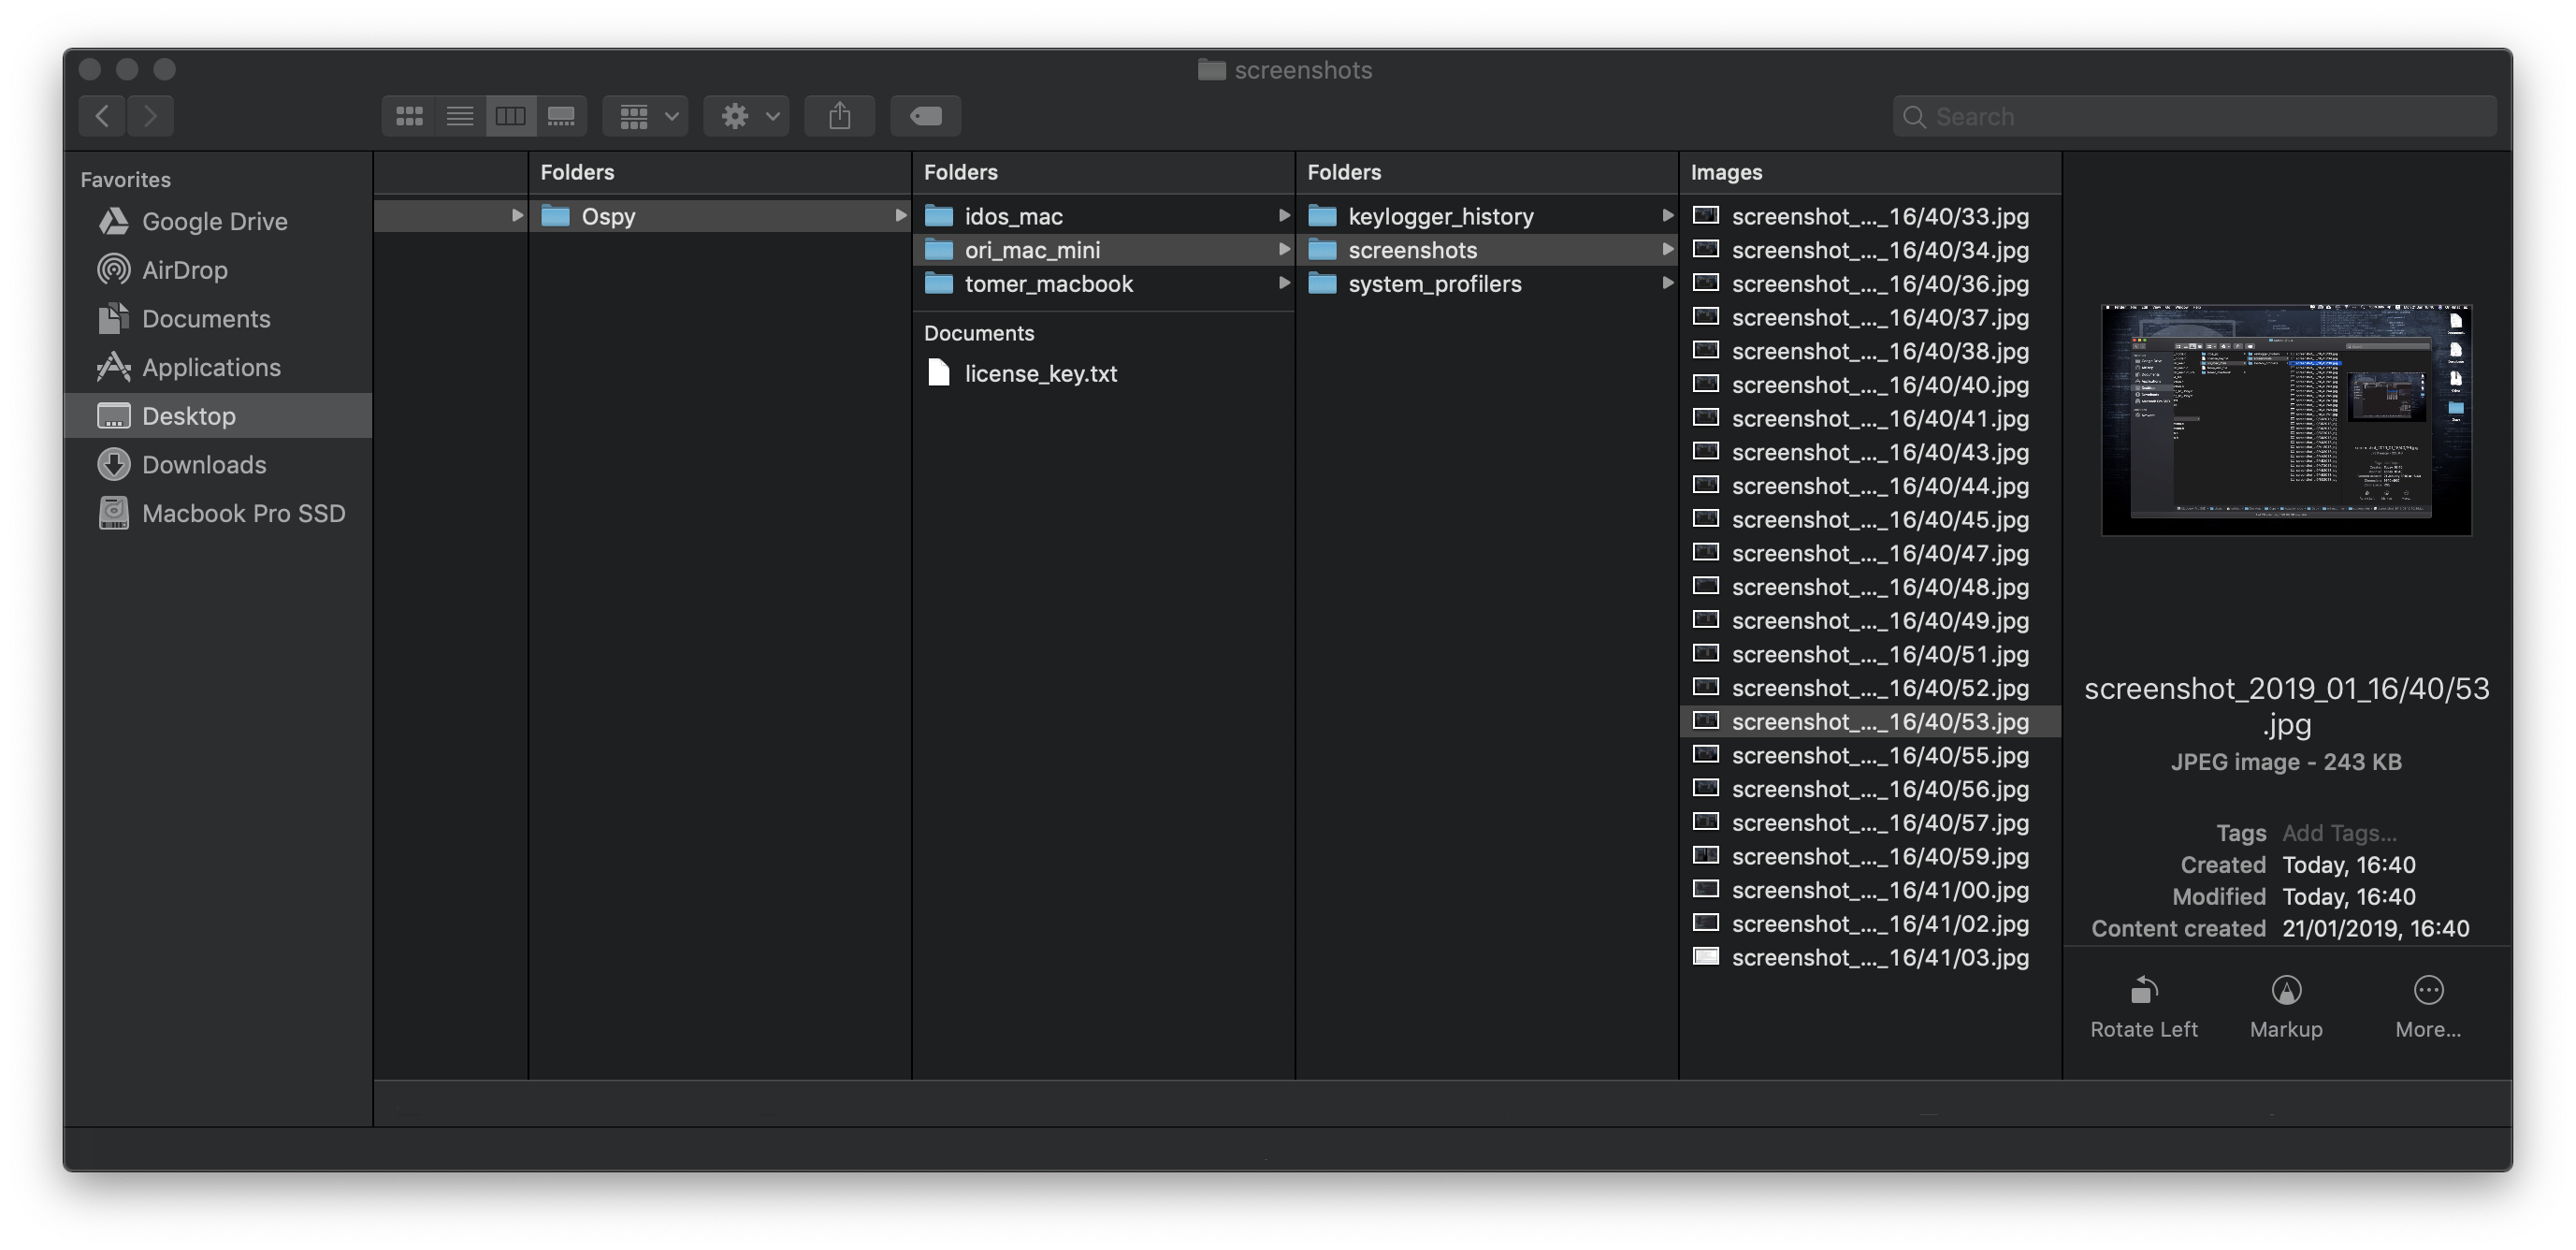Image resolution: width=2576 pixels, height=1250 pixels.
Task: Switch to list view mode
Action: point(460,116)
